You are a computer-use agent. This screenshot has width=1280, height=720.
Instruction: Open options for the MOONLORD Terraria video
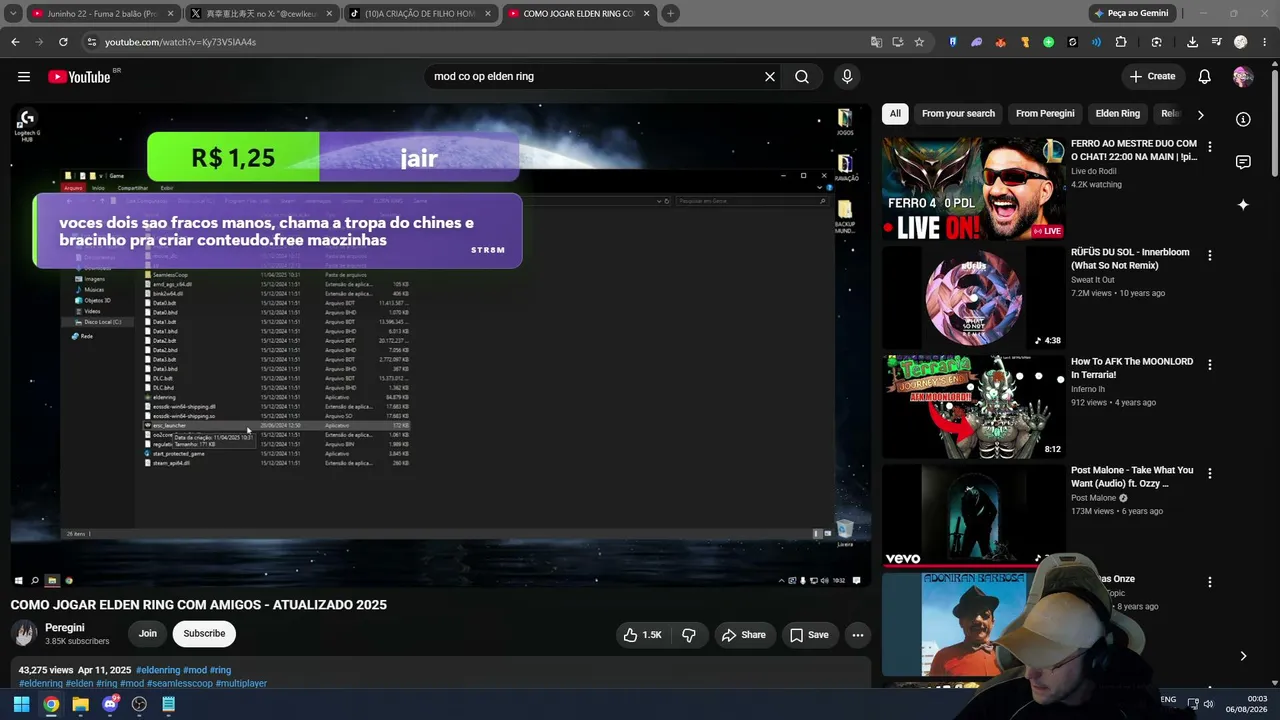pyautogui.click(x=1209, y=365)
